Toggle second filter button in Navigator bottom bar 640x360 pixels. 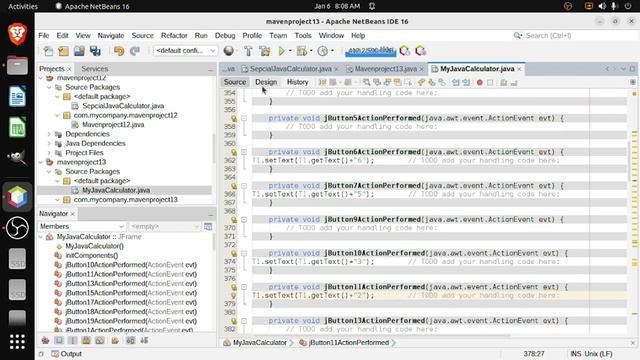(x=59, y=340)
